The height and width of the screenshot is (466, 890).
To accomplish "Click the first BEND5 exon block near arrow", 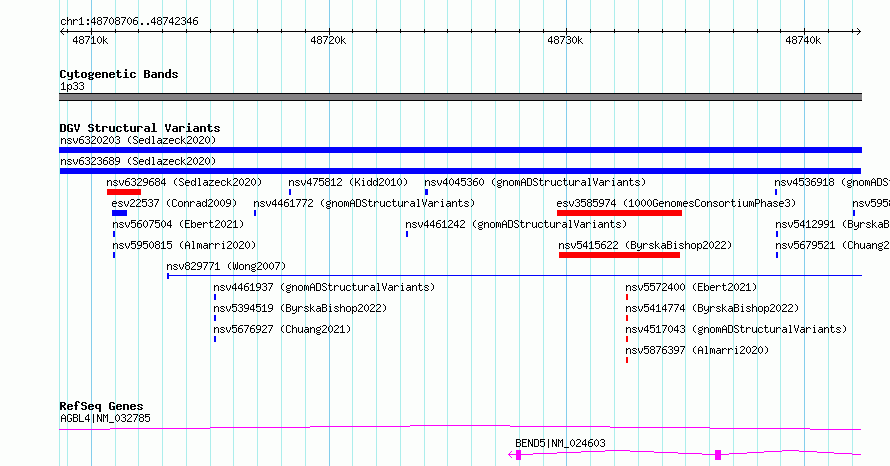I will tap(518, 455).
